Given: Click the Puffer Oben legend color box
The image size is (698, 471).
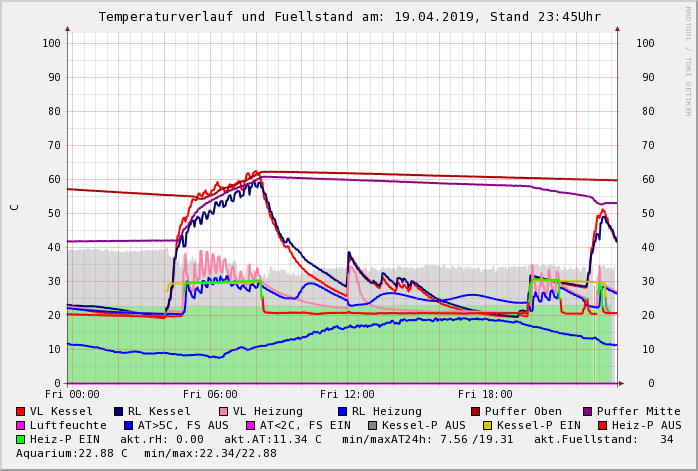Looking at the screenshot, I should click(x=476, y=411).
